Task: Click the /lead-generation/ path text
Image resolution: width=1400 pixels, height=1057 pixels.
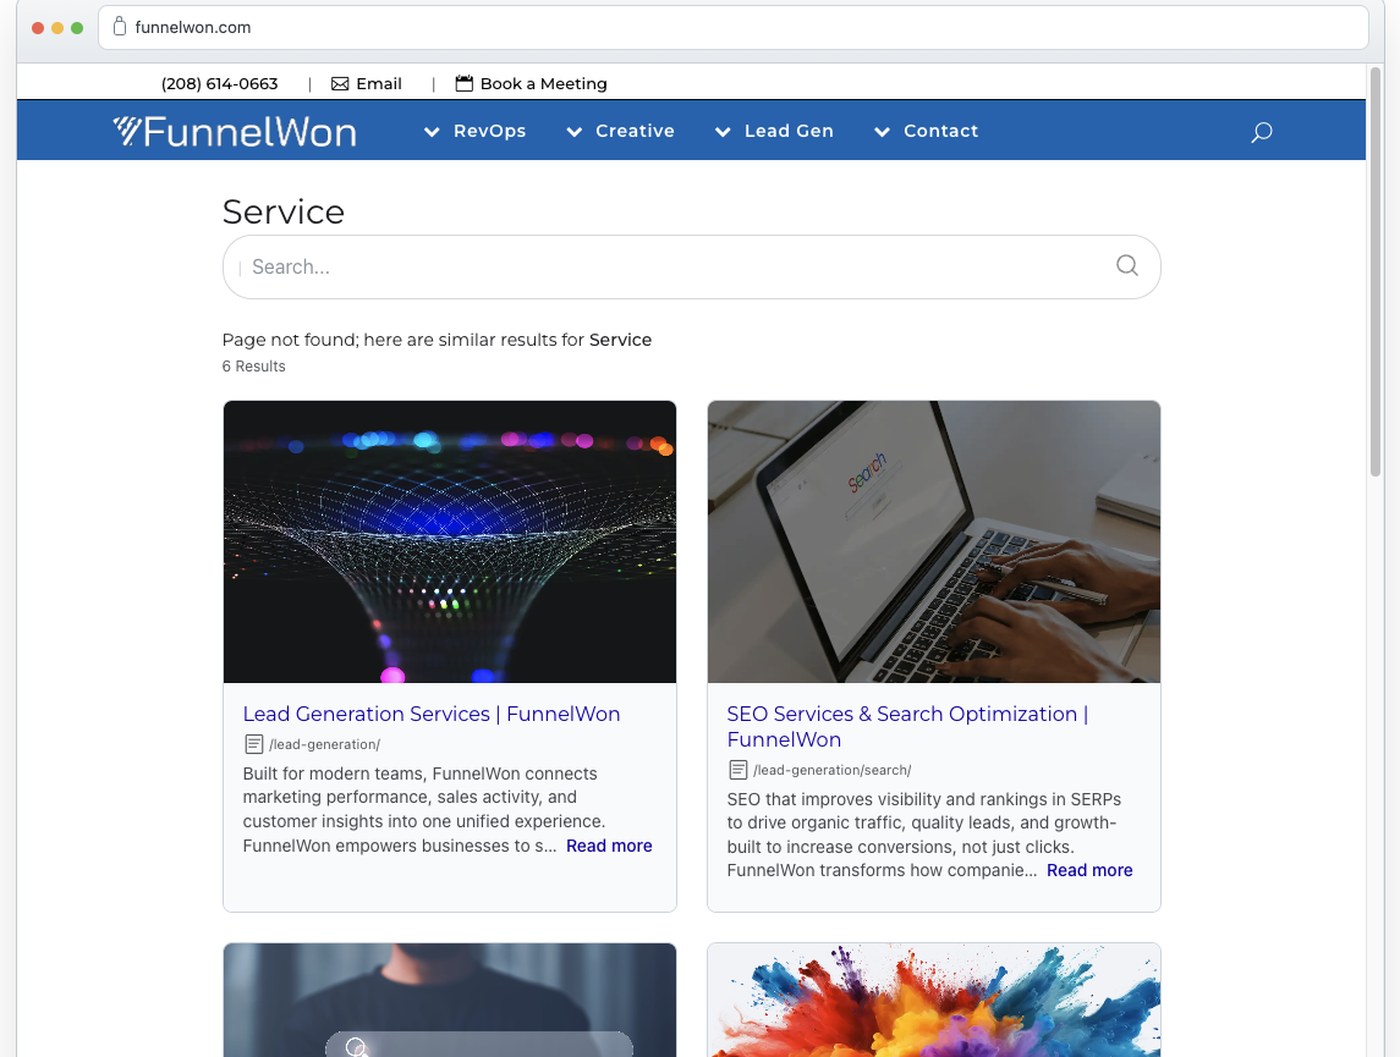Action: pos(324,745)
